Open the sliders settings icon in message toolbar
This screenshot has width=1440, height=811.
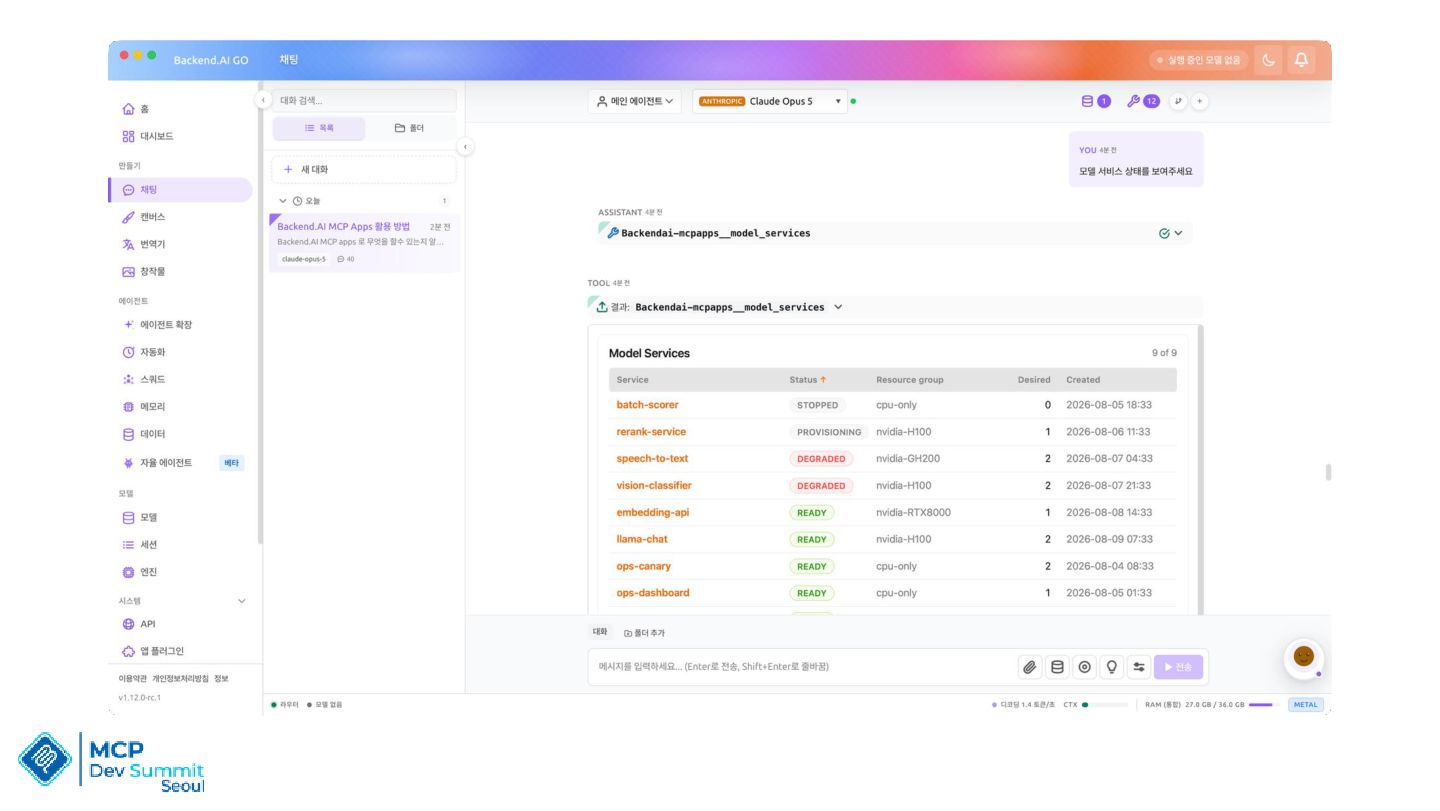(x=1139, y=667)
